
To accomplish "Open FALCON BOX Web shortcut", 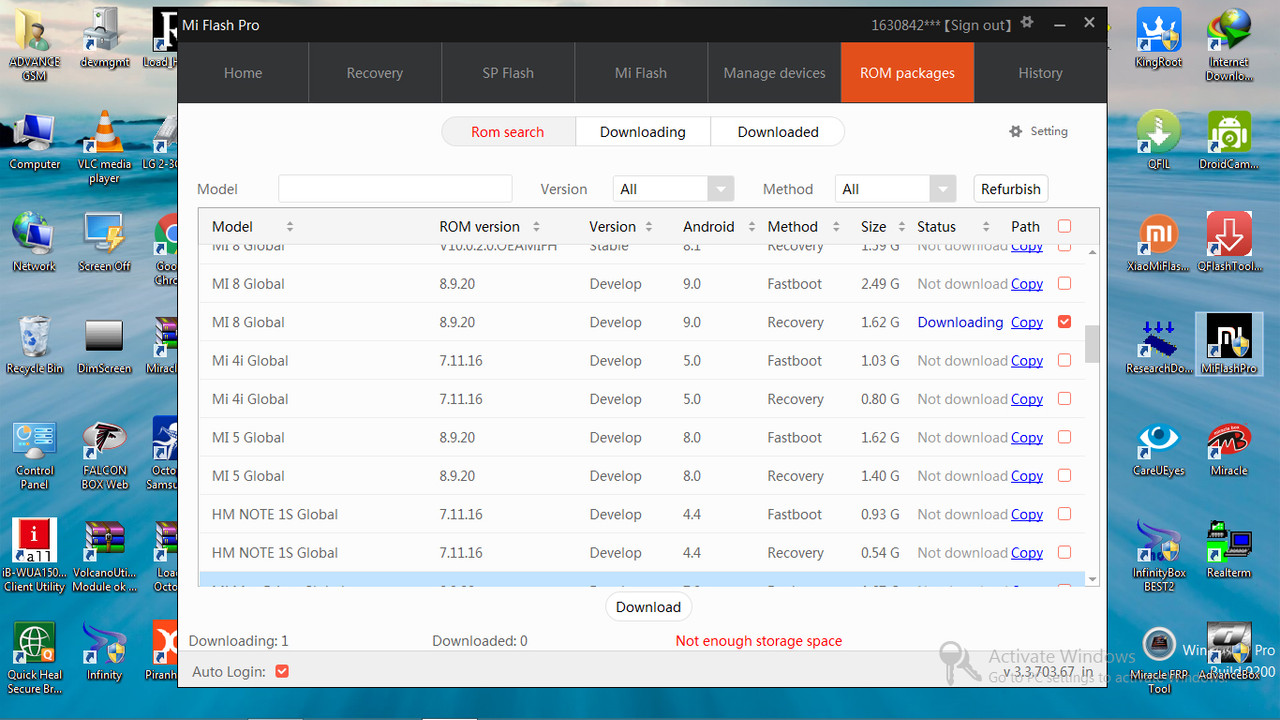I will point(104,455).
